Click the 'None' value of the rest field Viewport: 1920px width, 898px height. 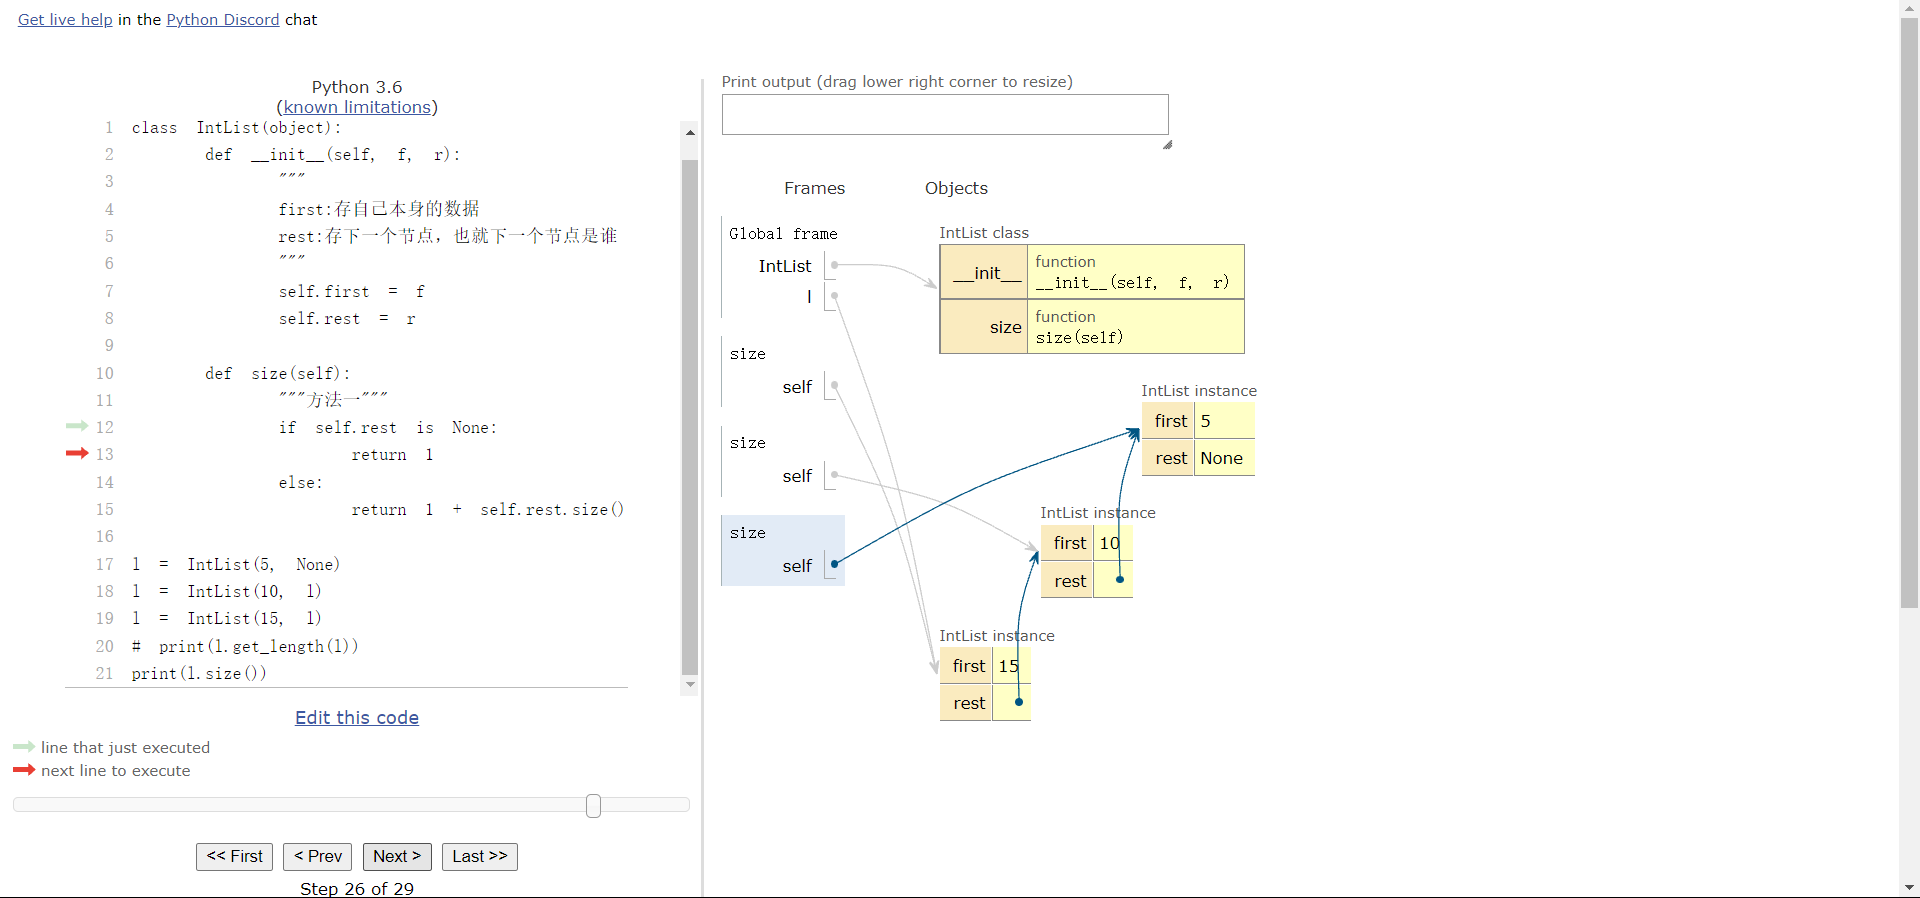click(x=1222, y=458)
